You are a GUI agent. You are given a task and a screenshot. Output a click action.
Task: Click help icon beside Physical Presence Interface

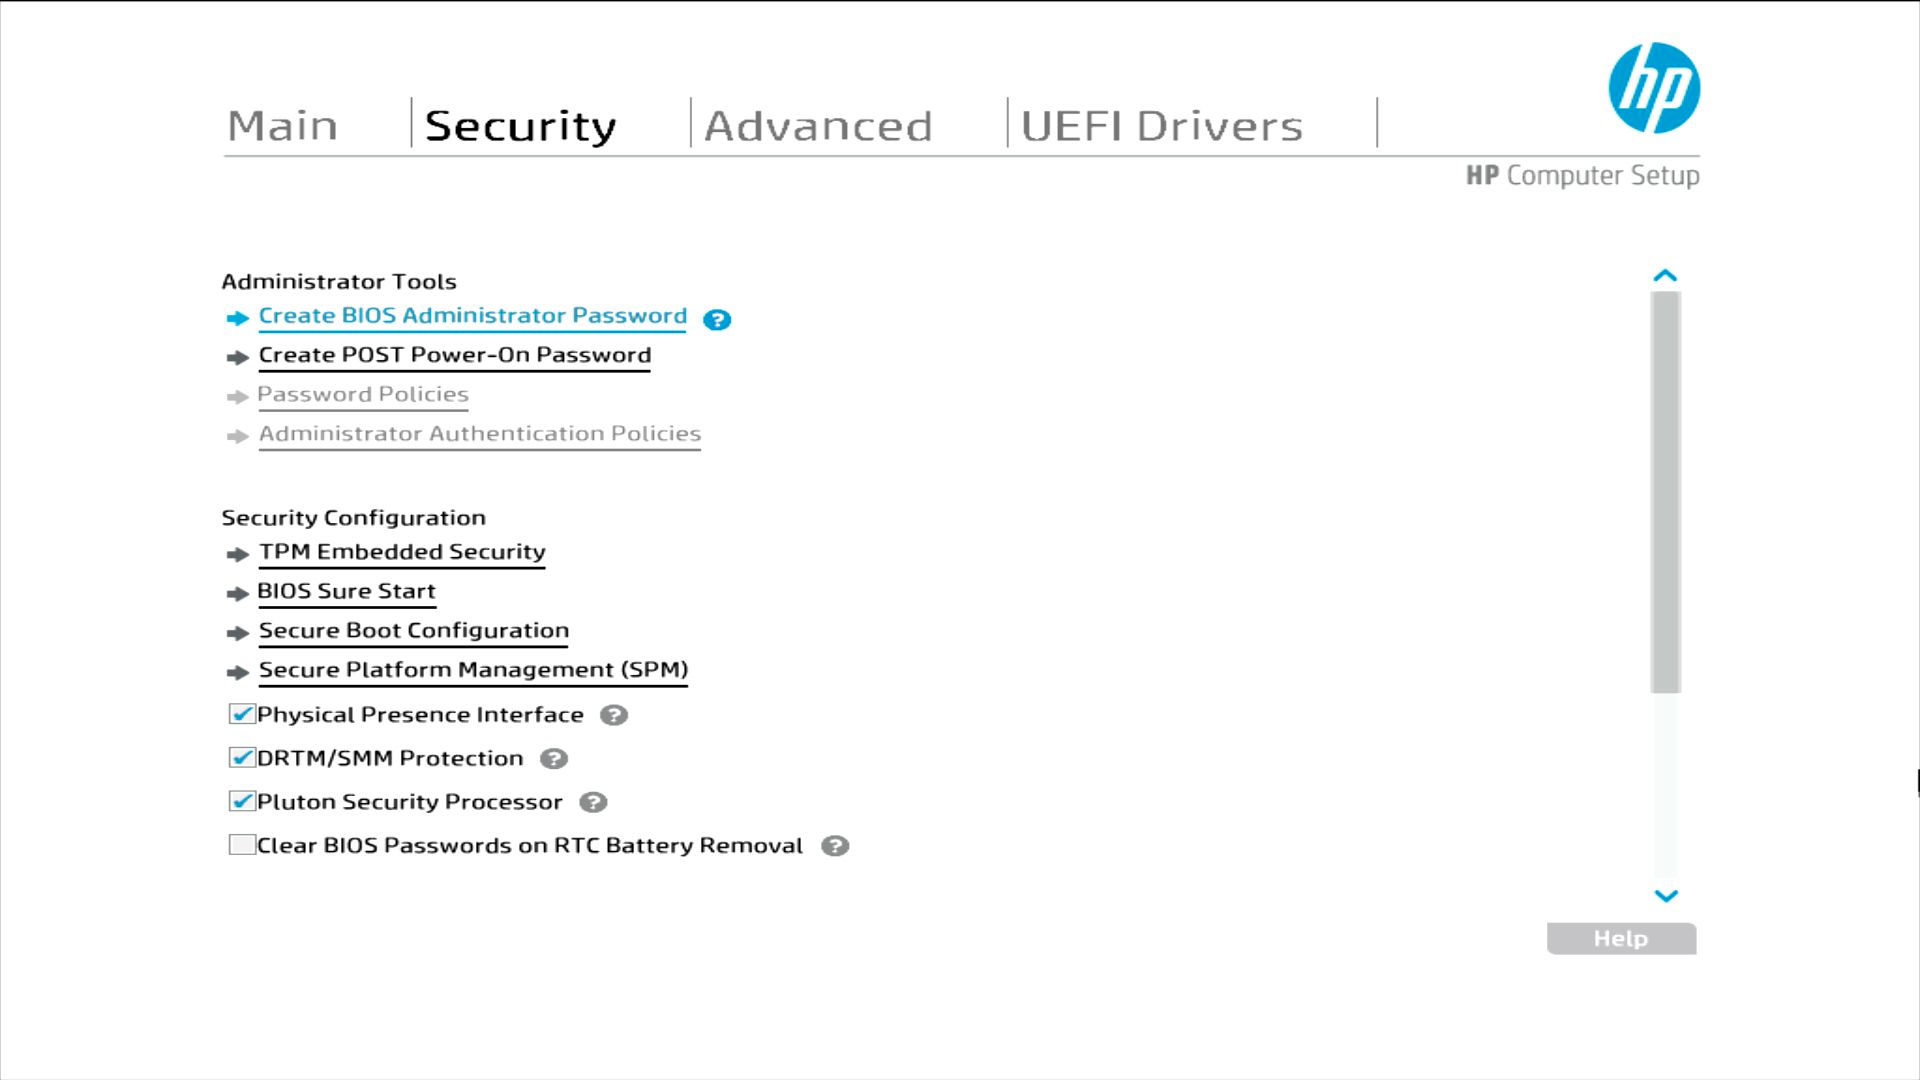point(613,715)
